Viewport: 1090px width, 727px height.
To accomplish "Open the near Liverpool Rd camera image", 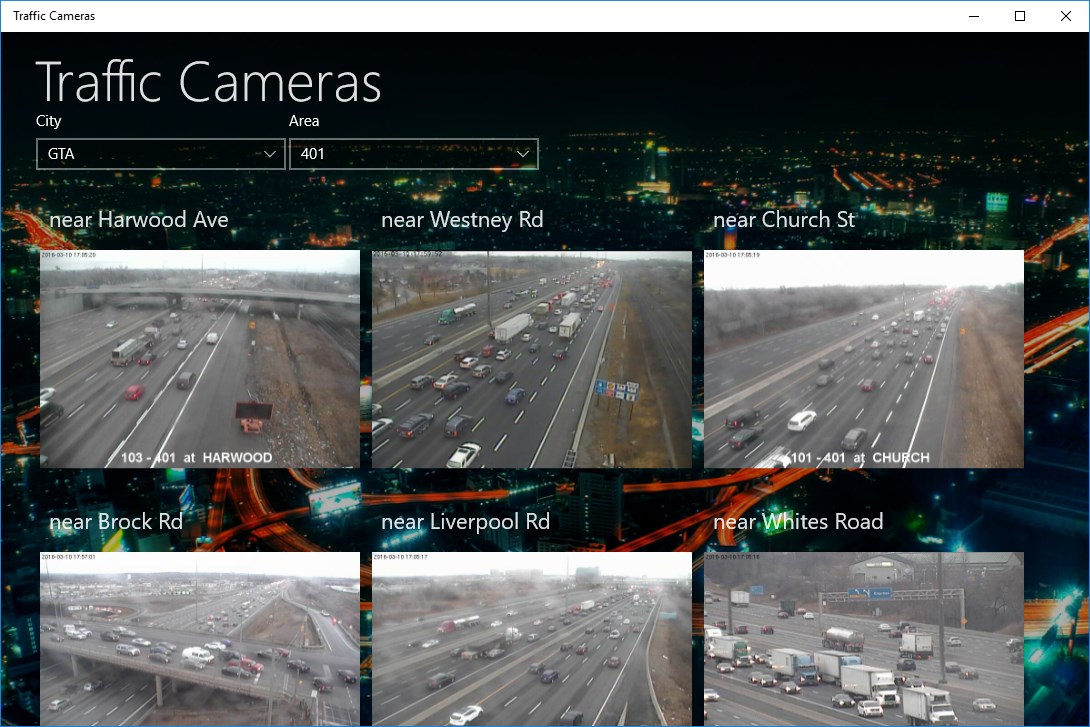I will pyautogui.click(x=532, y=639).
